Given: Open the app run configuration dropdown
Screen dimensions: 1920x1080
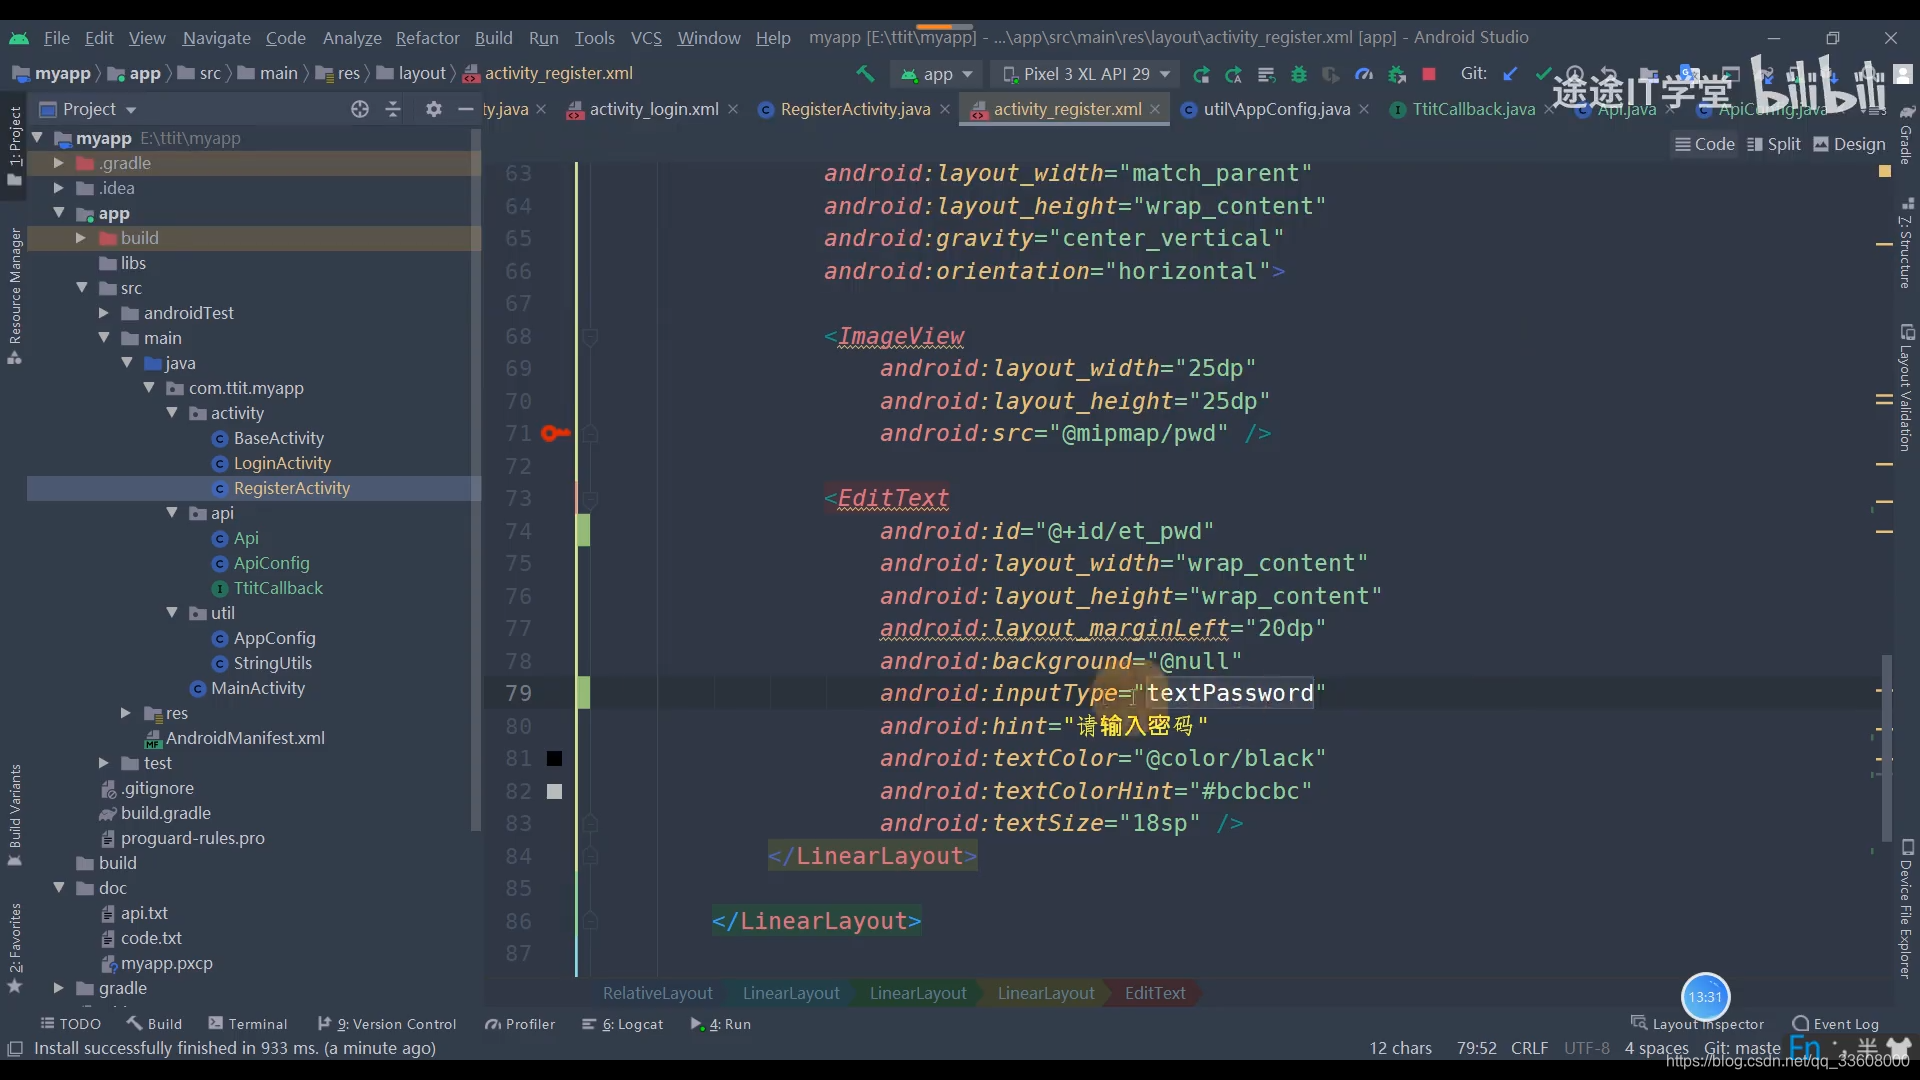Looking at the screenshot, I should coord(937,74).
